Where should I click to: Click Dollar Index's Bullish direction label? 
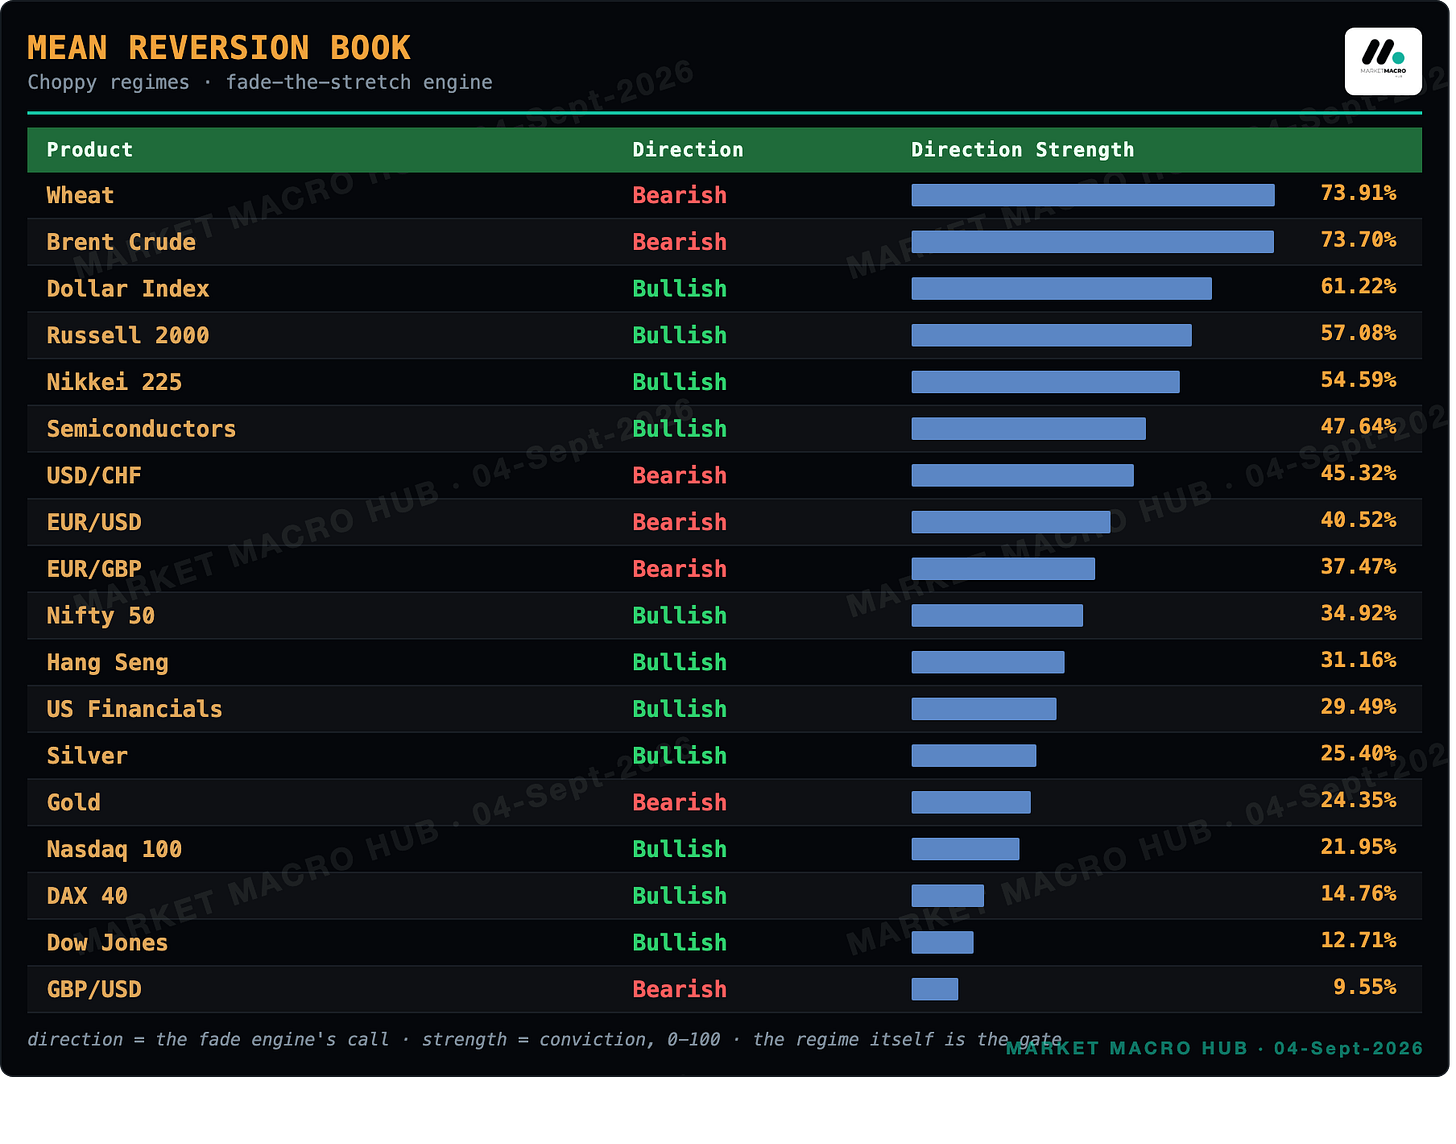[680, 289]
